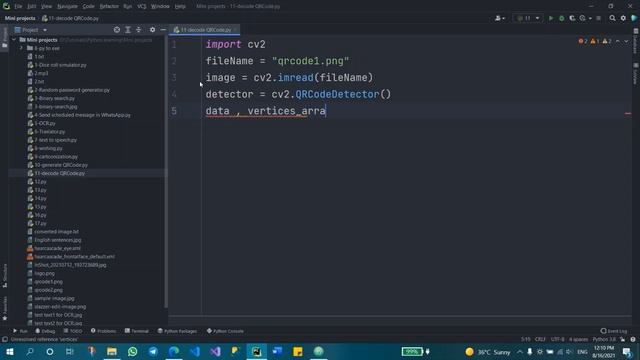Image resolution: width=640 pixels, height=360 pixels.
Task: Open the Window menu
Action: [x=160, y=7]
